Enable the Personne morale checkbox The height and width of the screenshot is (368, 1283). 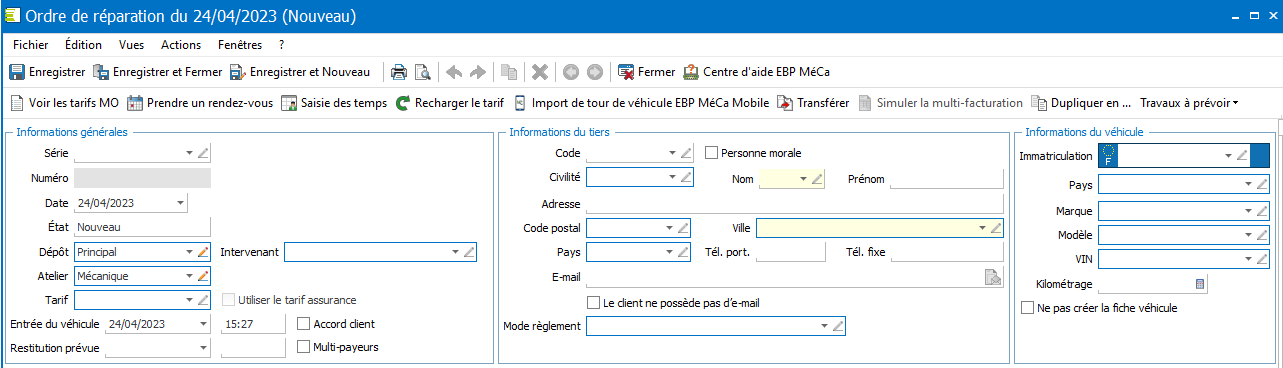point(712,153)
